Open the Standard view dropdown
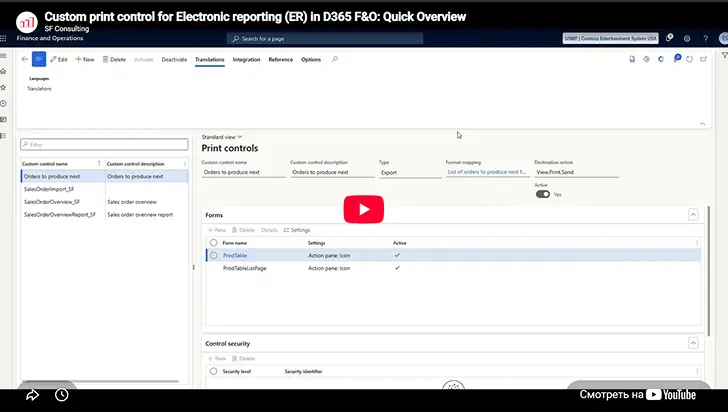 pyautogui.click(x=222, y=137)
